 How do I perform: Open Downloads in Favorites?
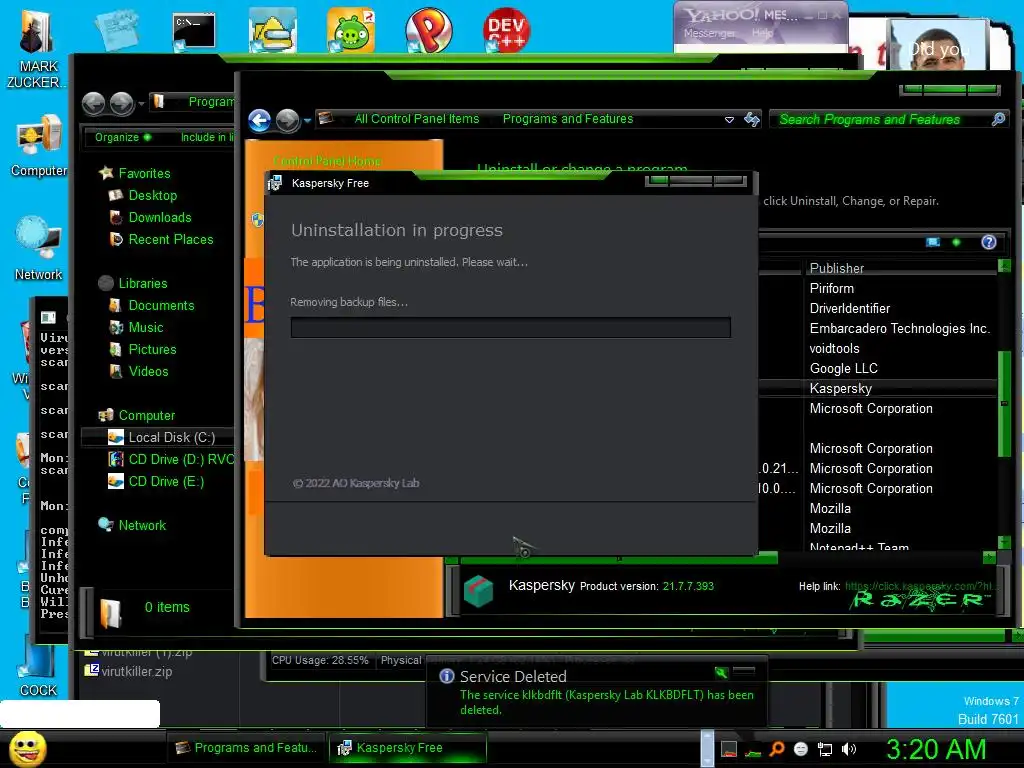[160, 217]
